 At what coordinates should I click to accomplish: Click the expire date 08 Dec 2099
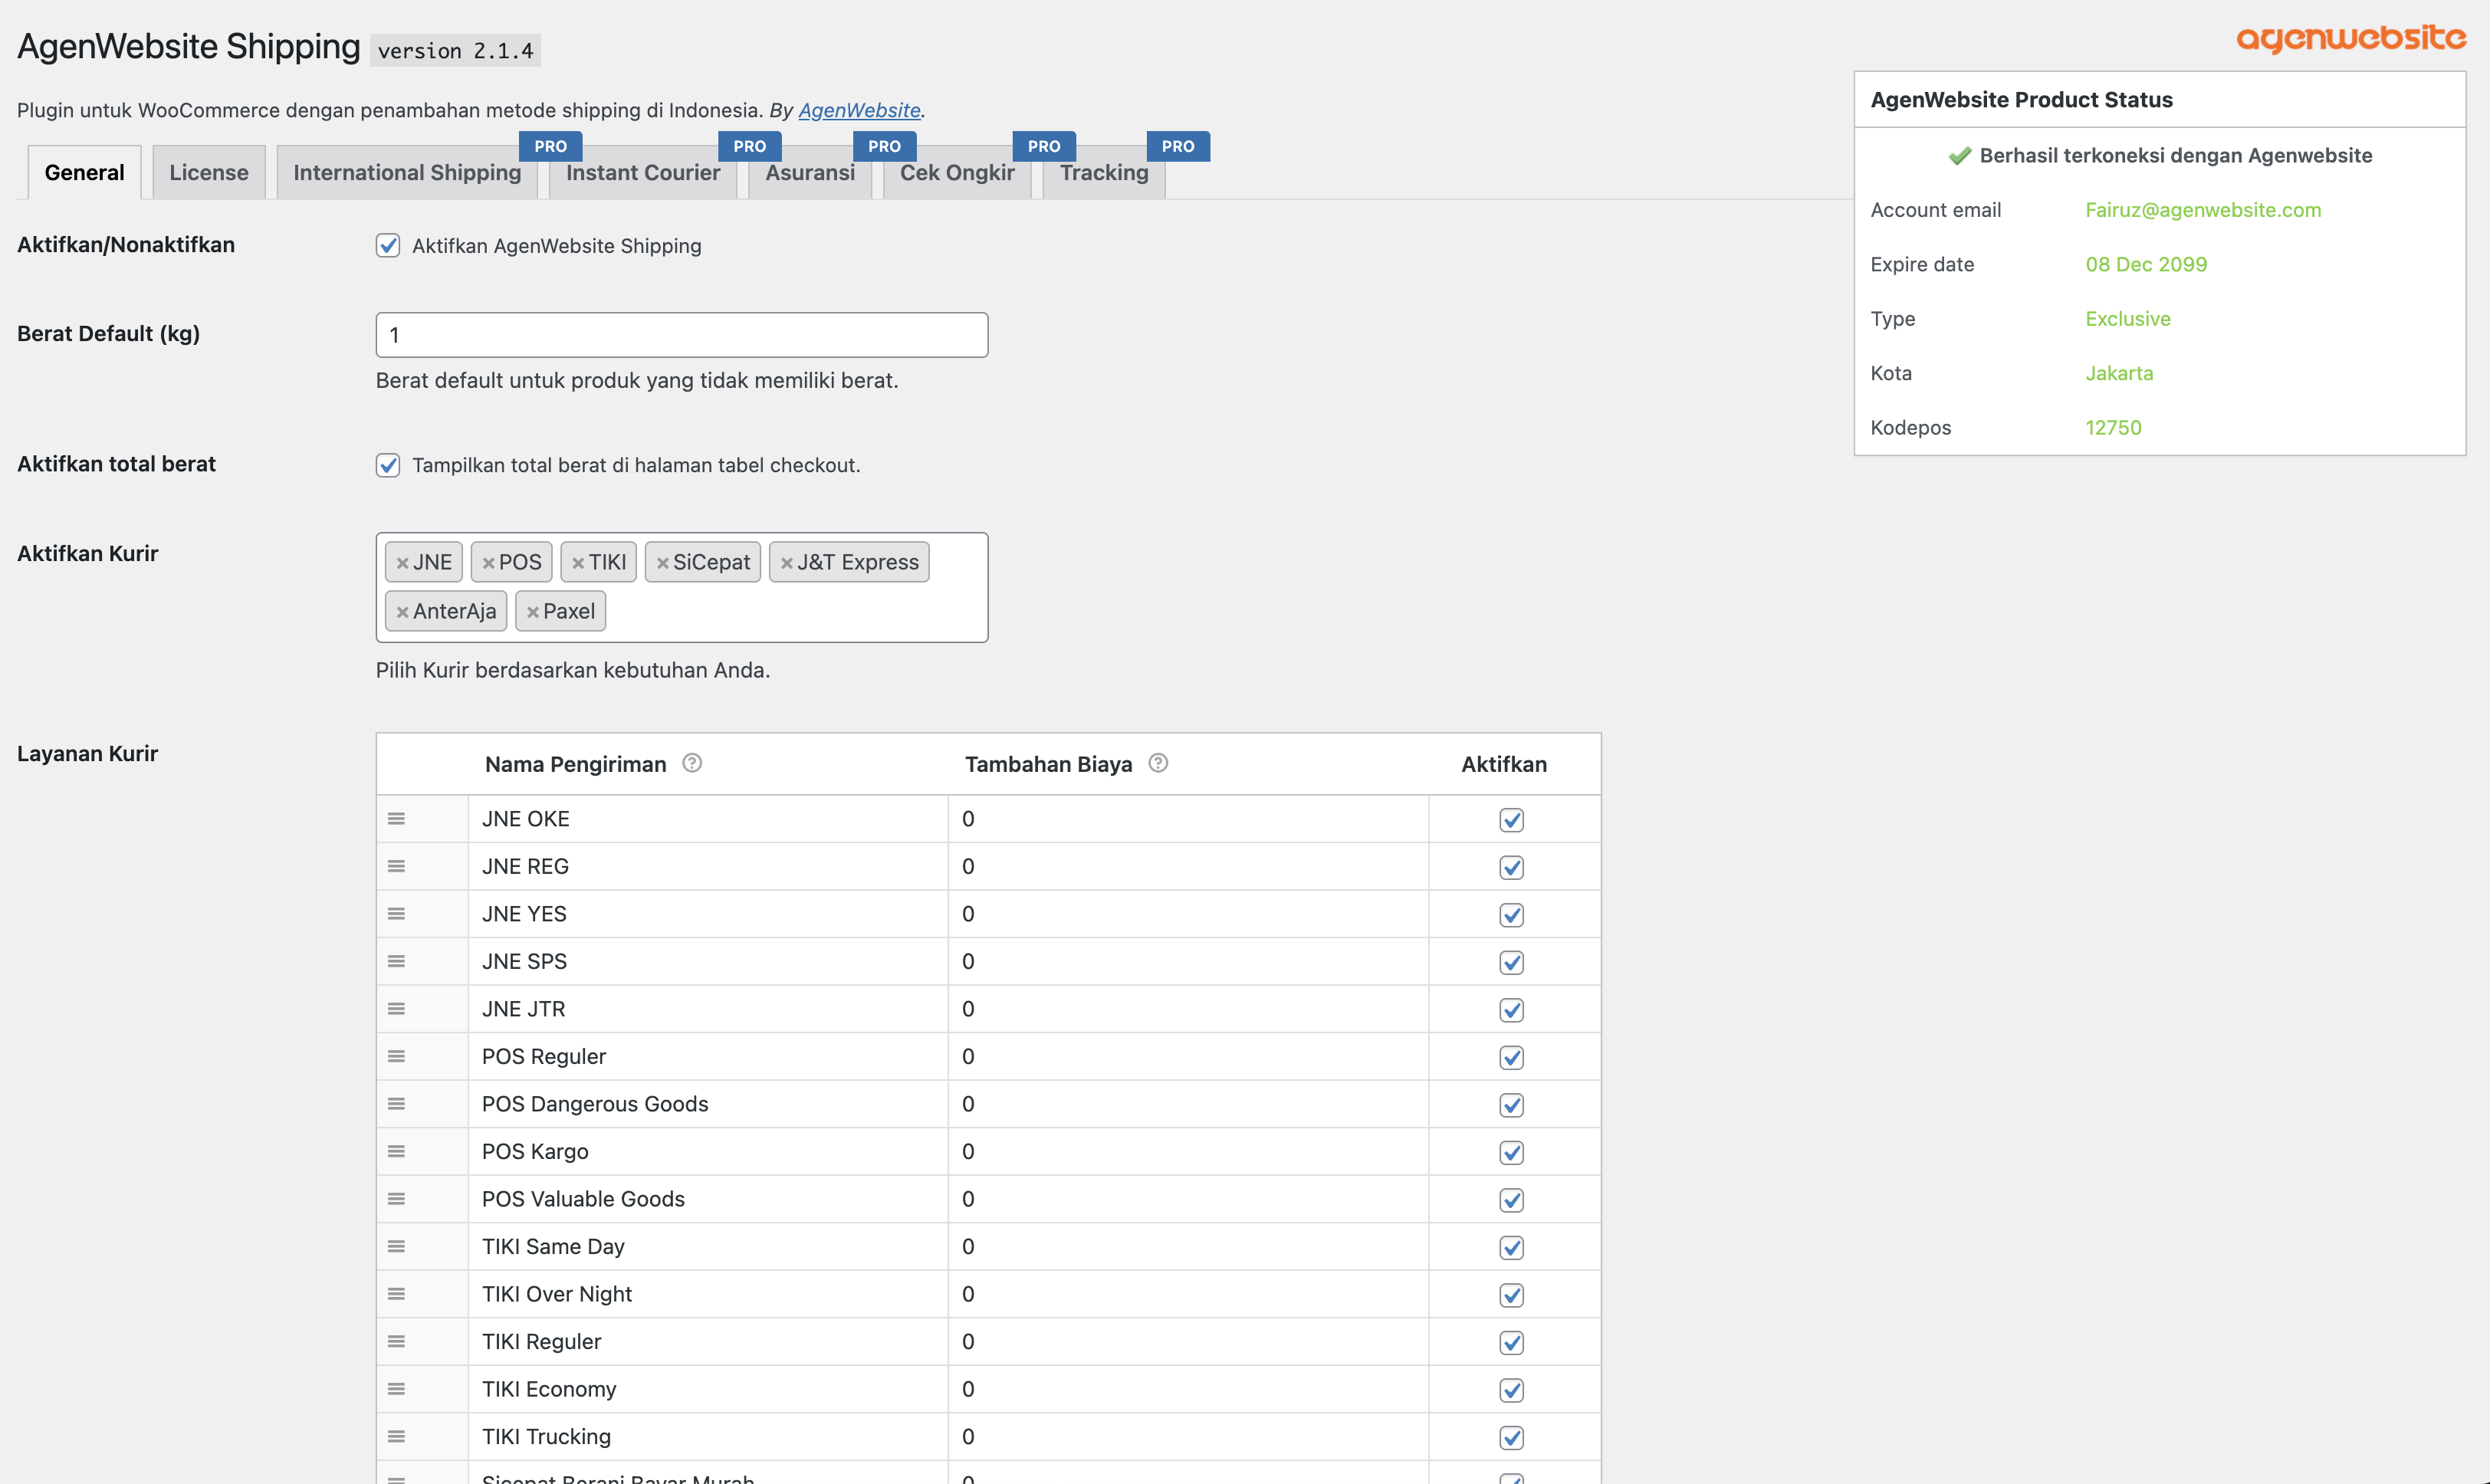coord(2146,264)
